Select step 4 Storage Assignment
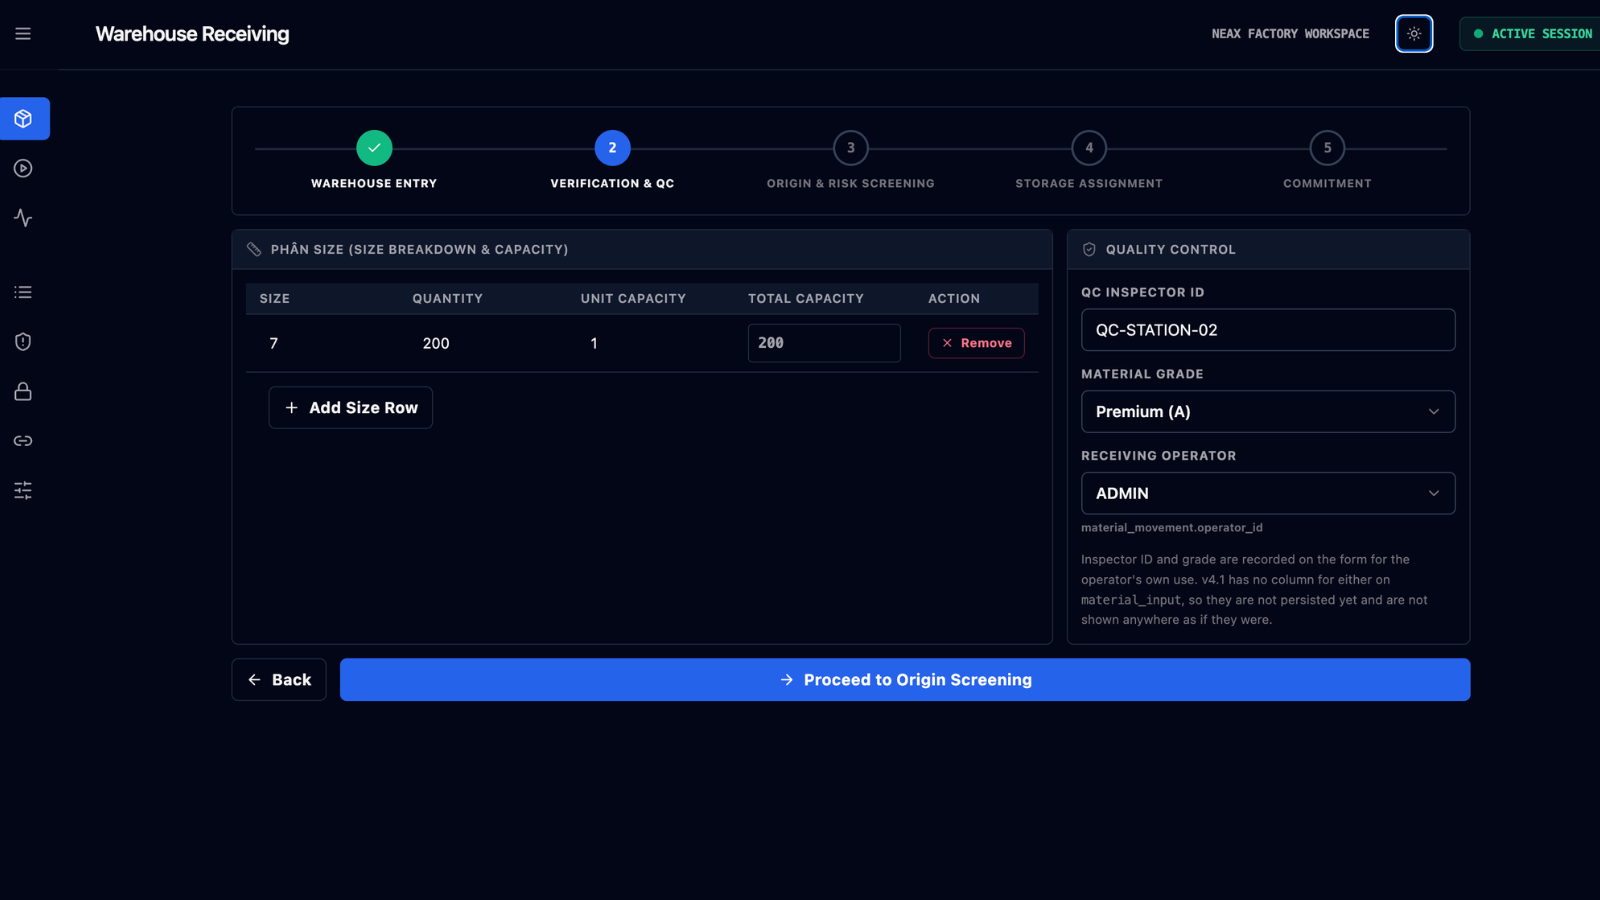Image resolution: width=1600 pixels, height=900 pixels. coord(1089,160)
